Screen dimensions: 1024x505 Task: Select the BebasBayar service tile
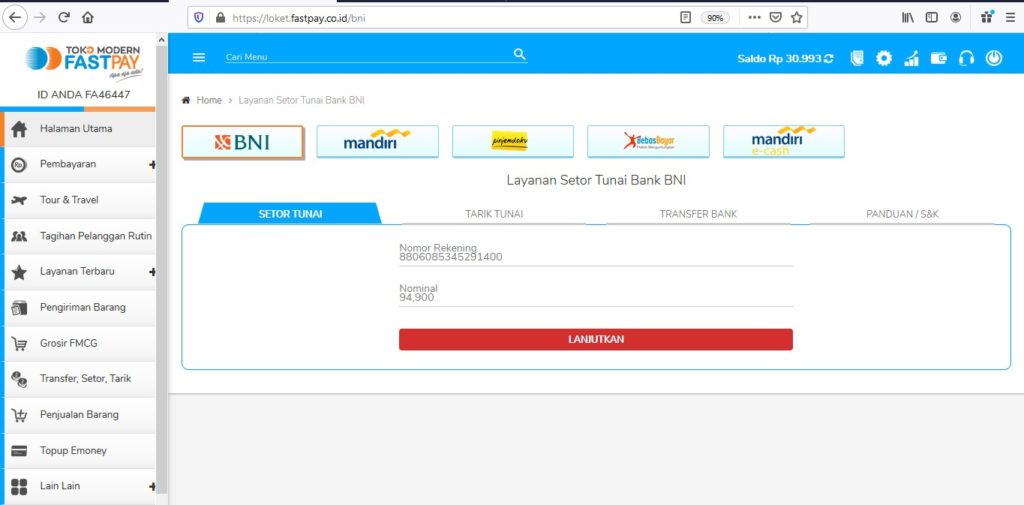[x=648, y=142]
